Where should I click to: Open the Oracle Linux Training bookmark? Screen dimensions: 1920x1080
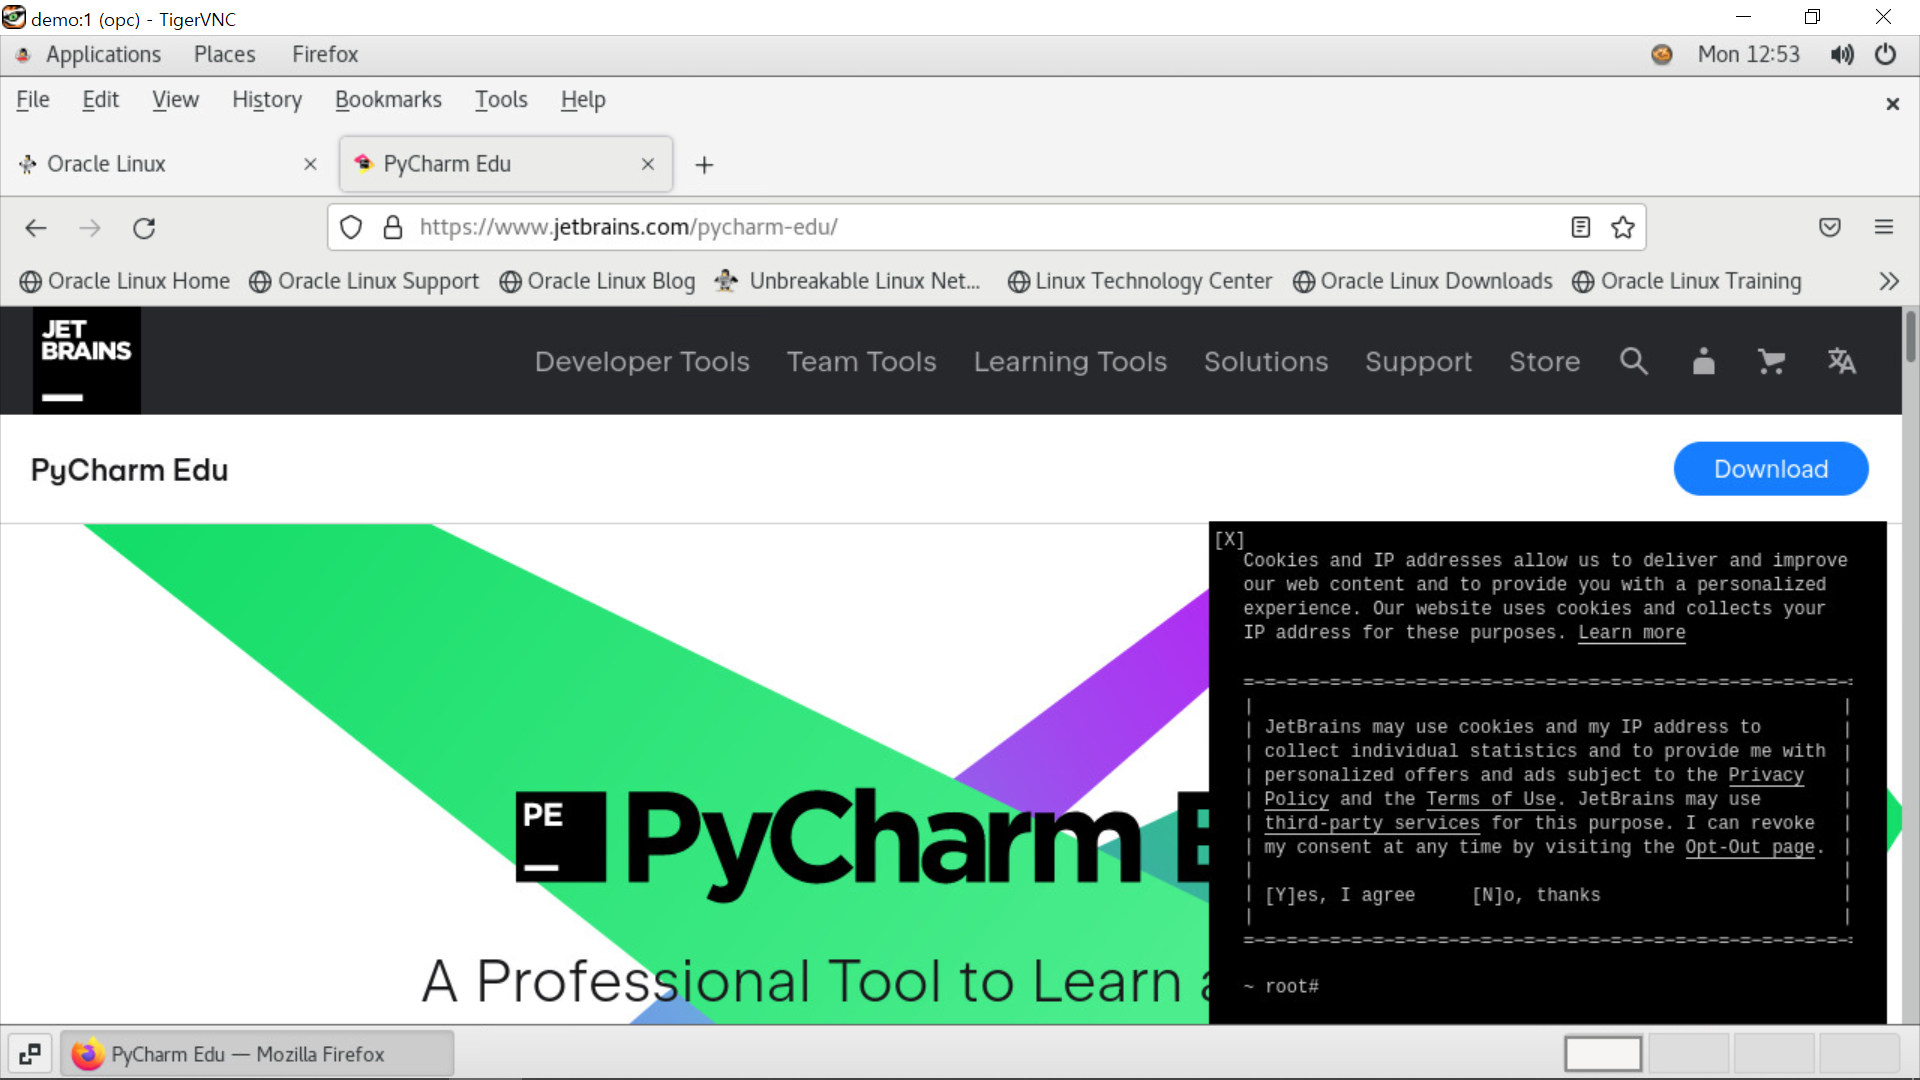coord(1687,281)
